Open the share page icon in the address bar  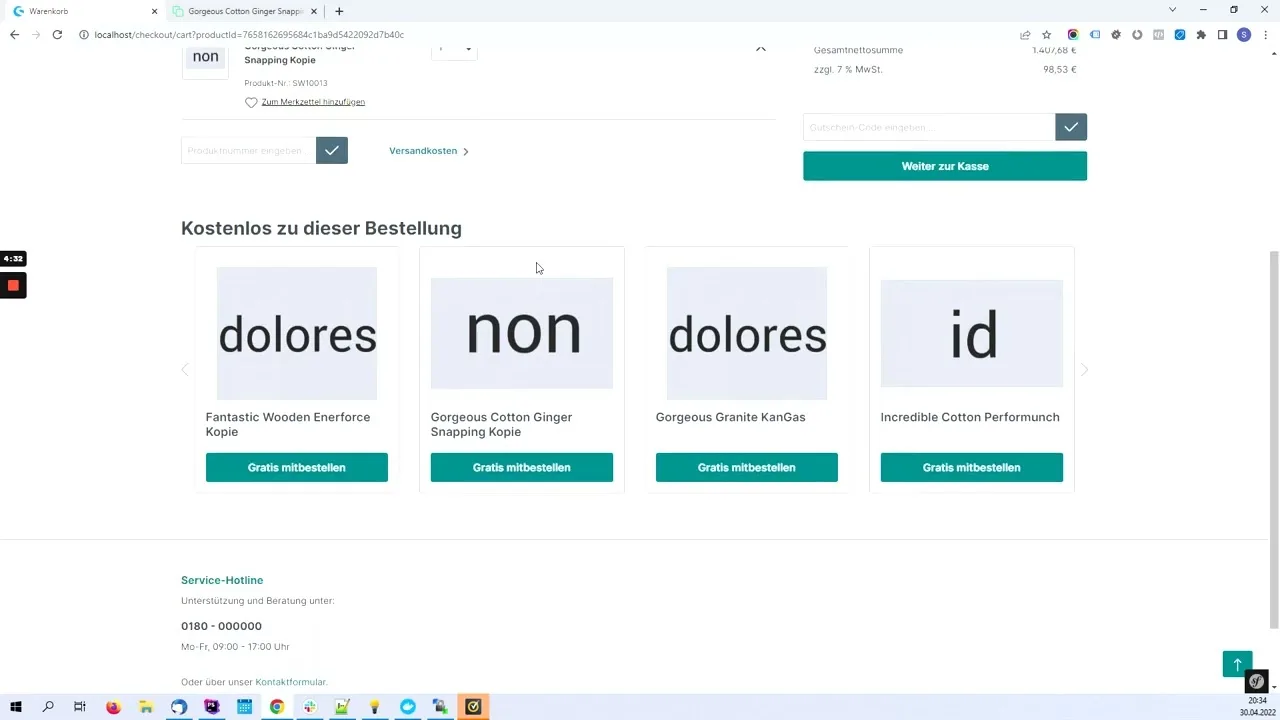point(1025,35)
